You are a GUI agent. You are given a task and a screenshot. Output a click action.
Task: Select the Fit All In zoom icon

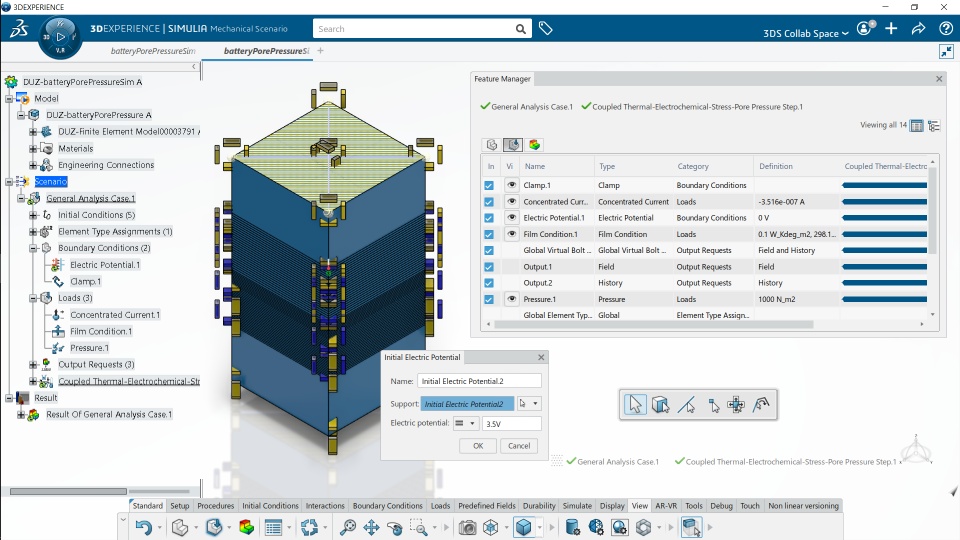348,527
